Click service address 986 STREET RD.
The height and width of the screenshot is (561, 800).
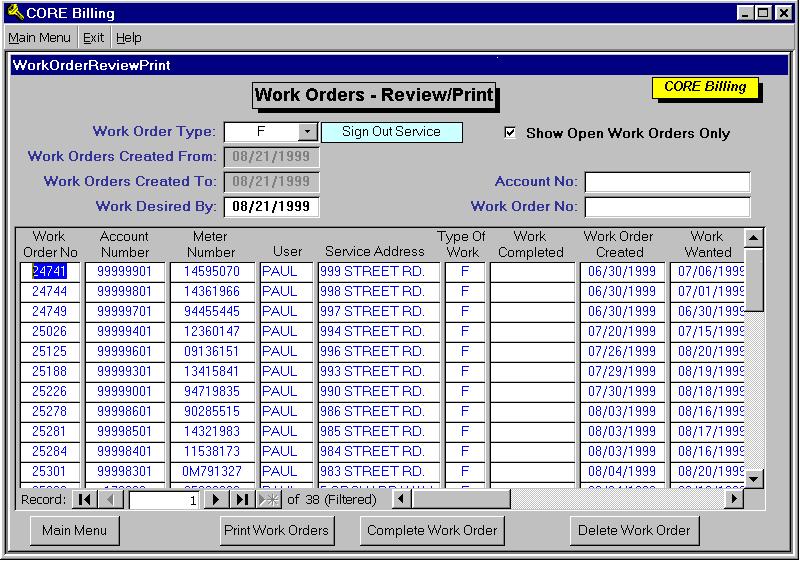pos(379,412)
